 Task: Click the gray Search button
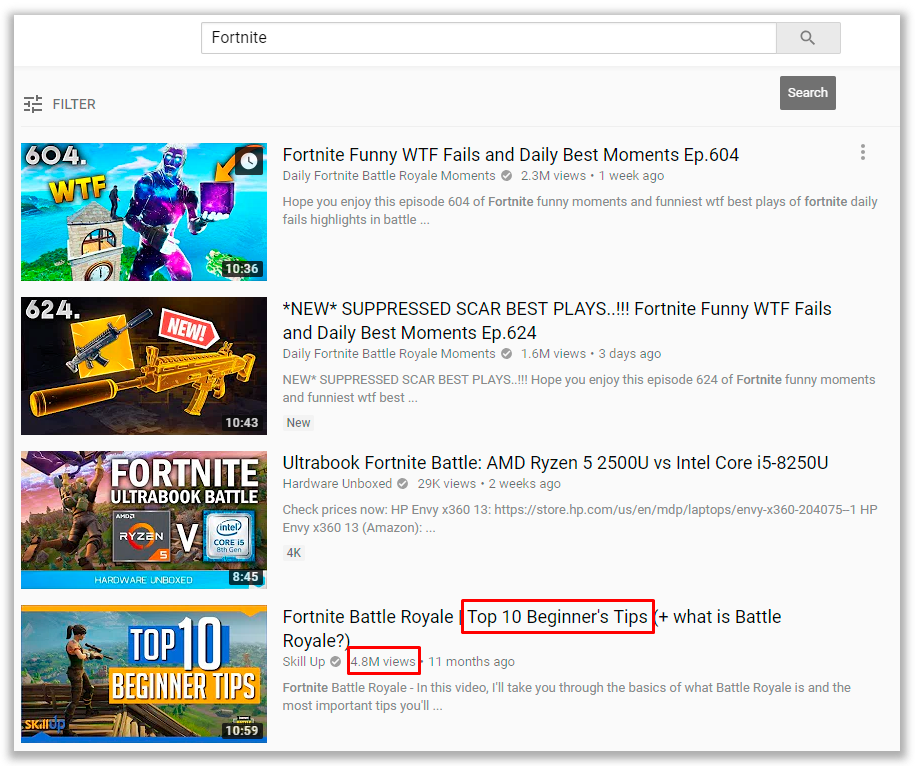click(x=808, y=93)
